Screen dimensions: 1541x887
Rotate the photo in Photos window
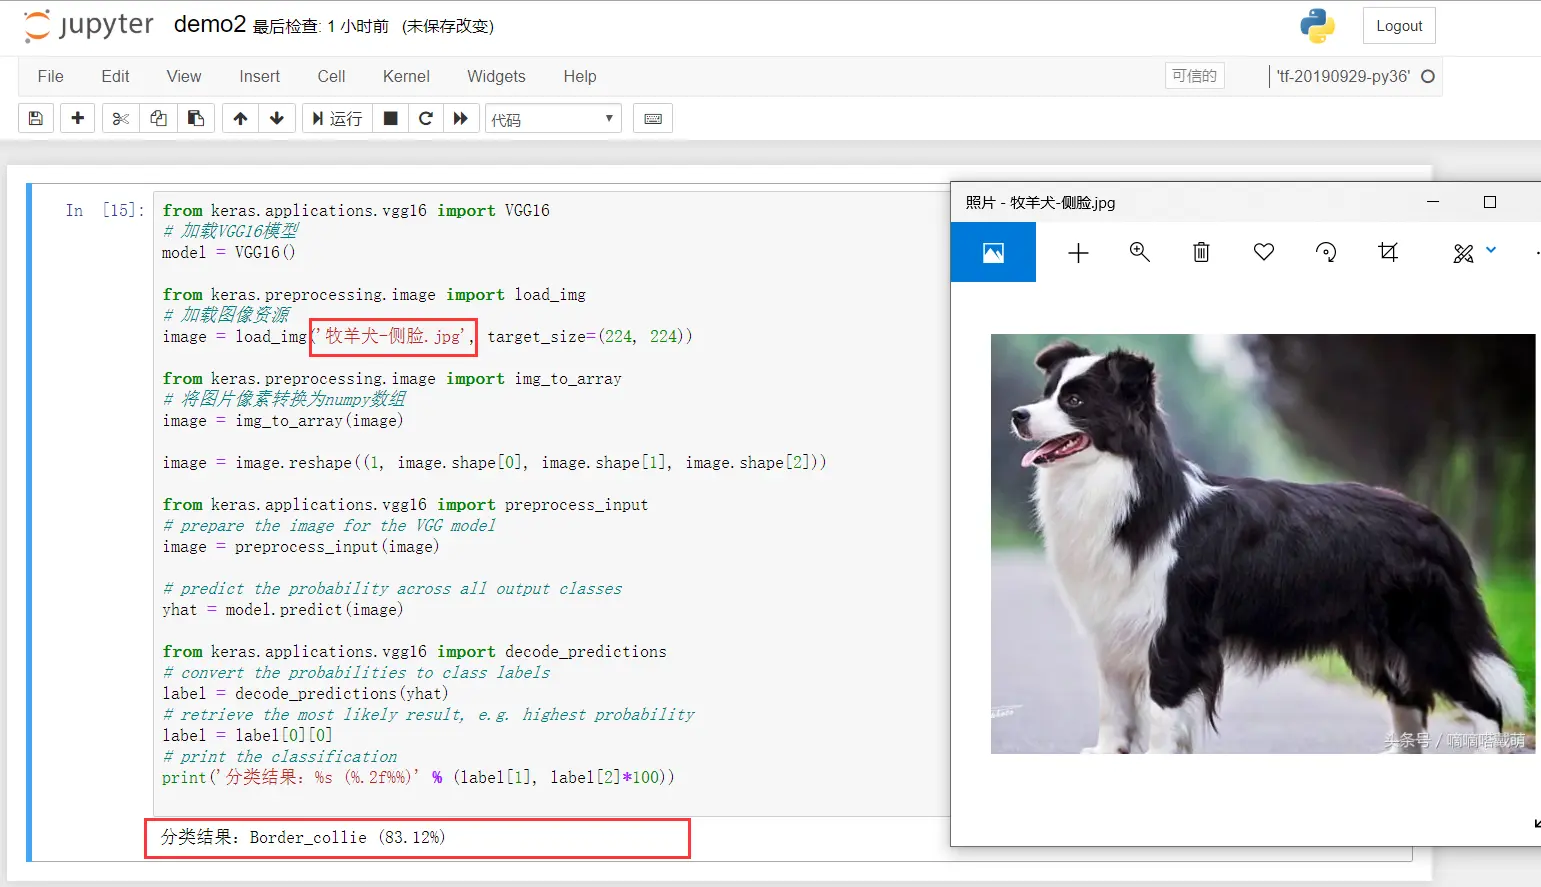point(1326,252)
